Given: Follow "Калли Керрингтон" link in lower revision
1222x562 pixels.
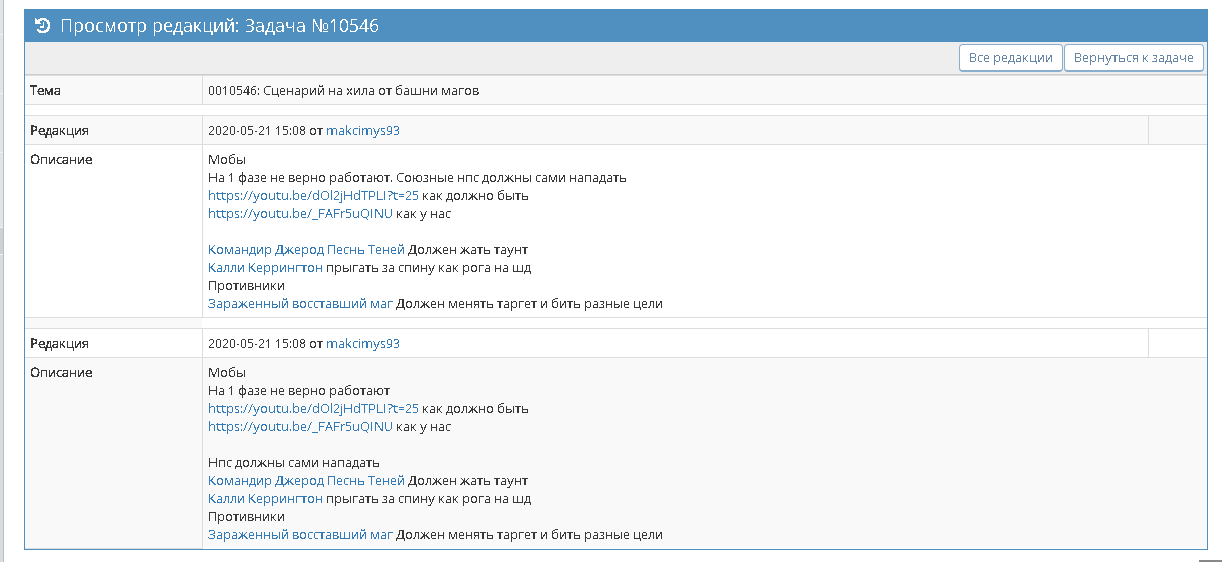Looking at the screenshot, I should [265, 499].
